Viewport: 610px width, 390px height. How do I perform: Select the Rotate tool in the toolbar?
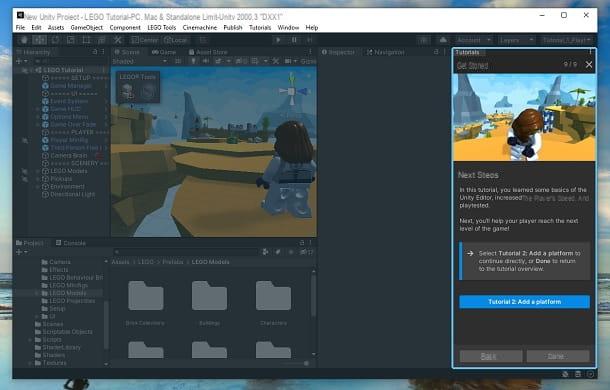(55, 40)
